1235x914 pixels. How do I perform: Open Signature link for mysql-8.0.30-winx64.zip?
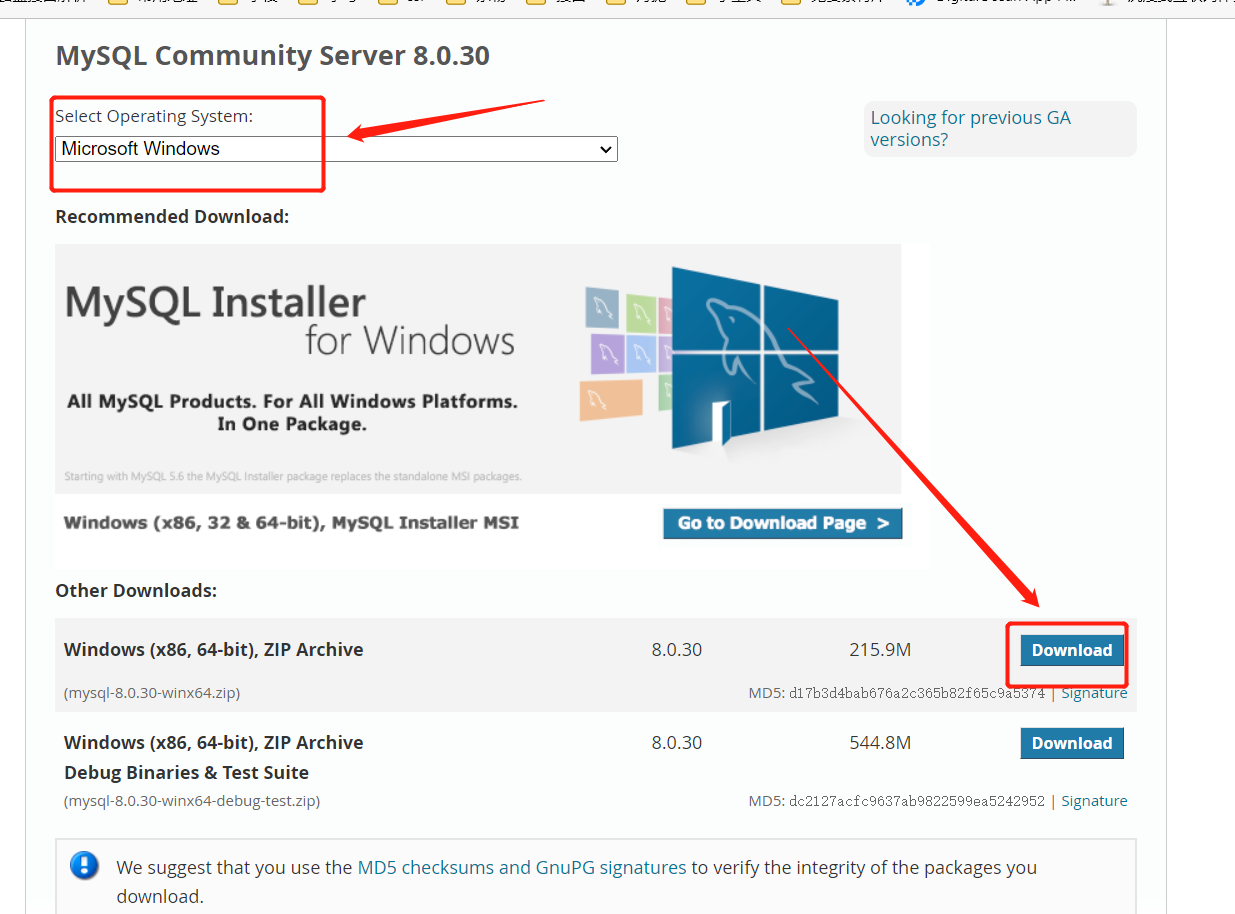tap(1094, 693)
